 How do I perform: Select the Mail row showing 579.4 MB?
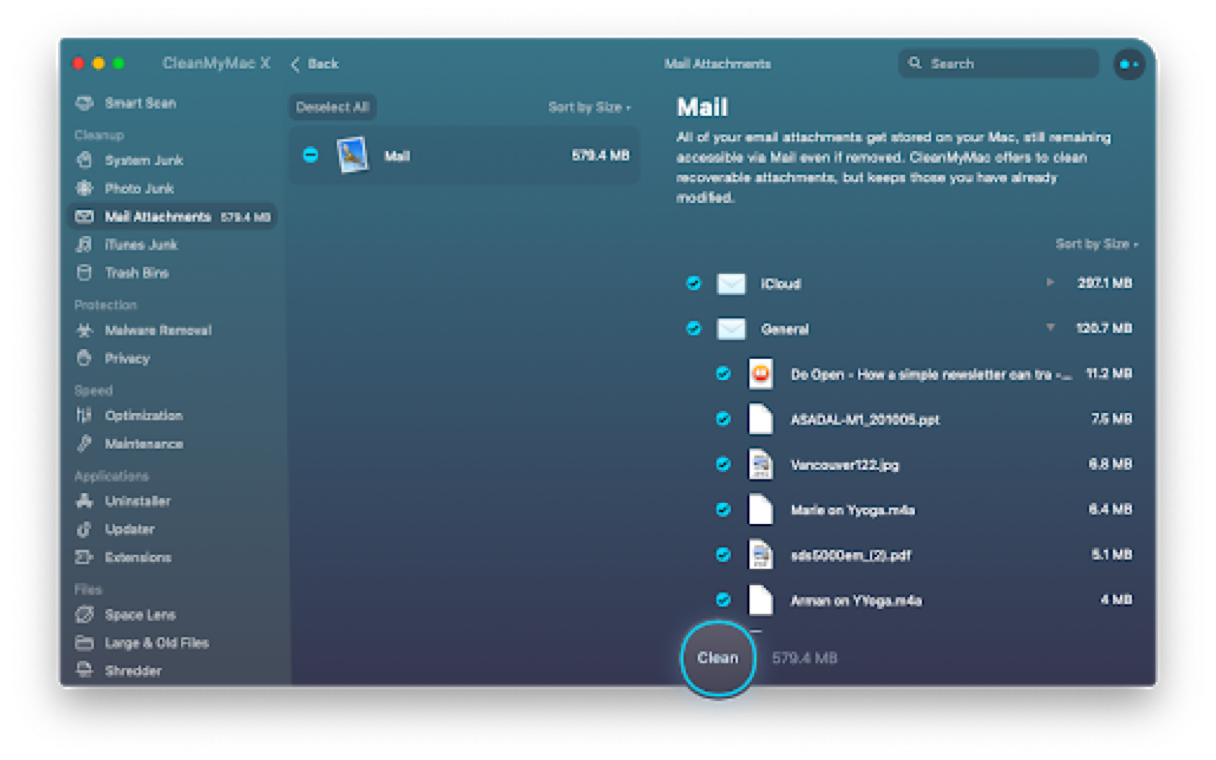pos(464,155)
